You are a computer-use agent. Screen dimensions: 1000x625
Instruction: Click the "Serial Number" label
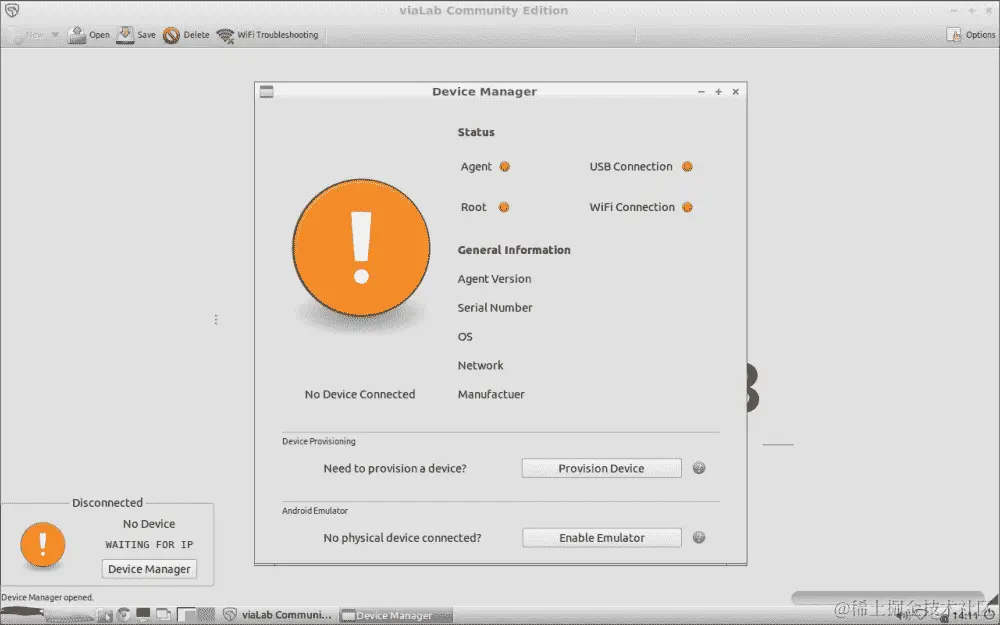click(x=495, y=307)
